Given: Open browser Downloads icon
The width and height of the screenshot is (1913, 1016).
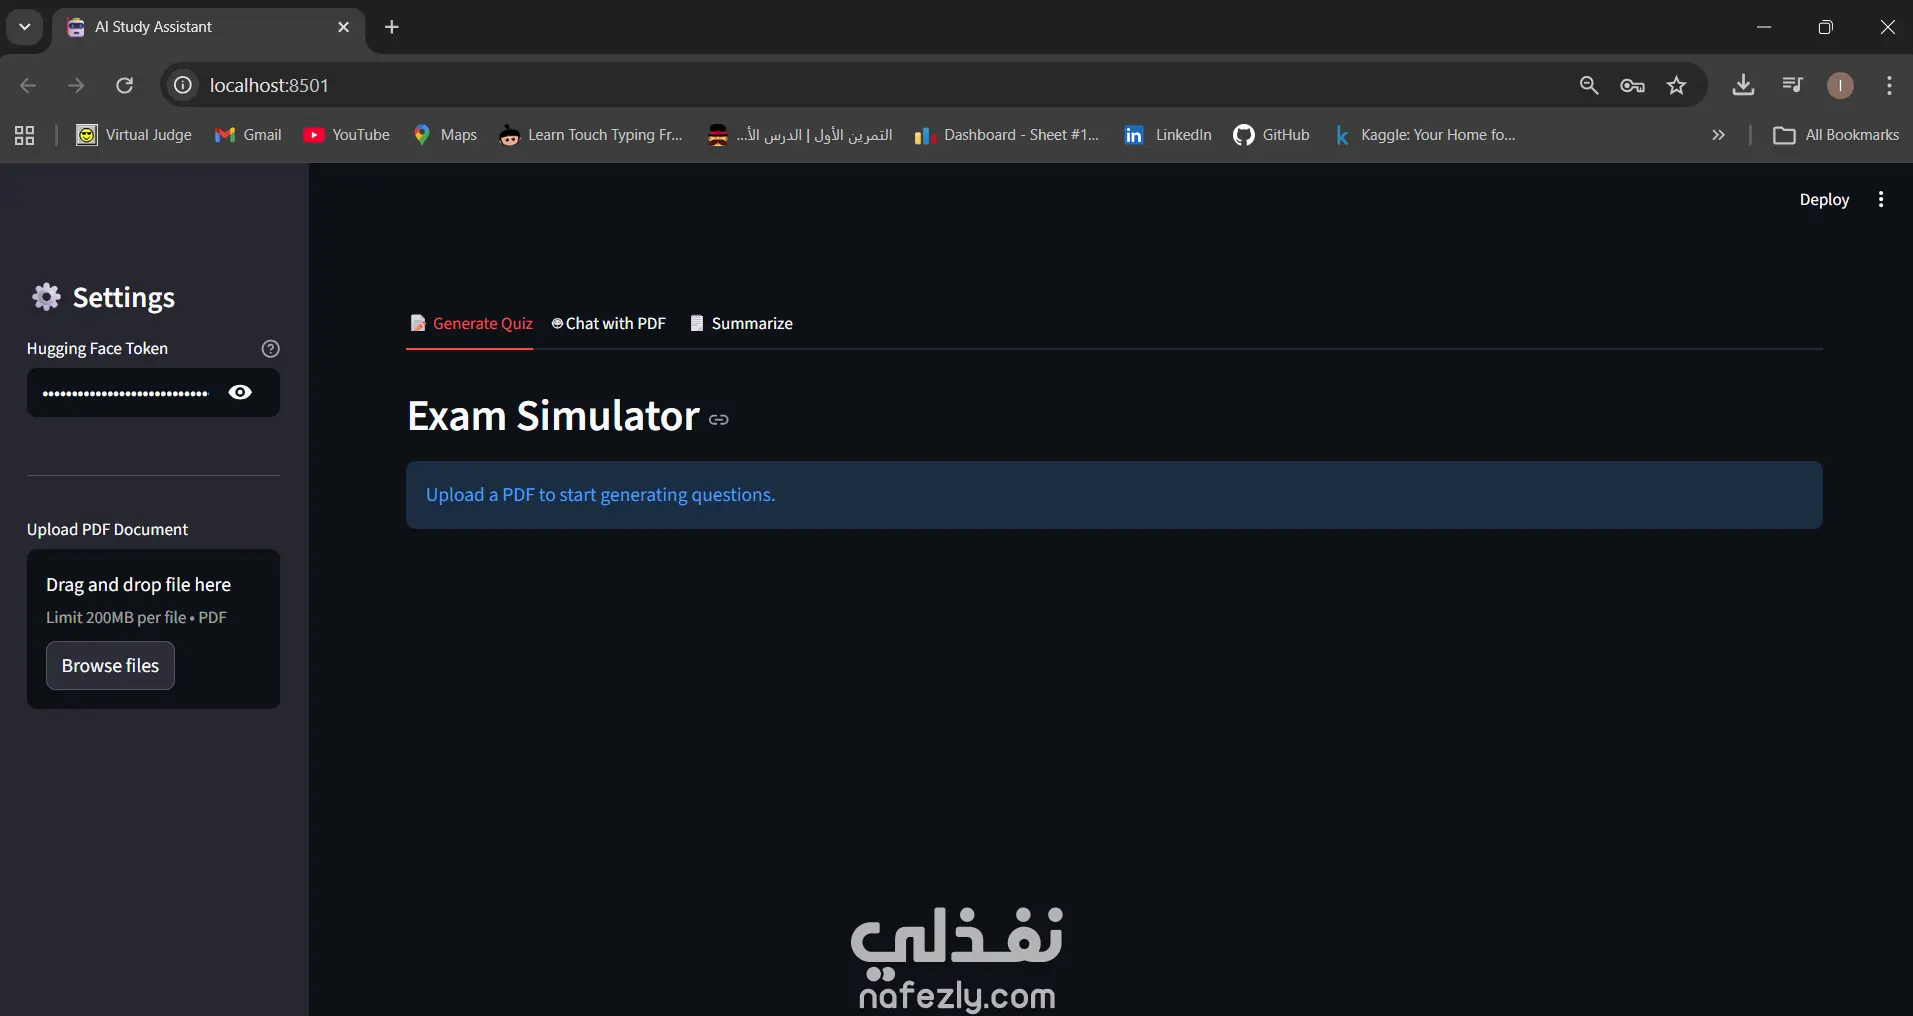Looking at the screenshot, I should [1743, 85].
